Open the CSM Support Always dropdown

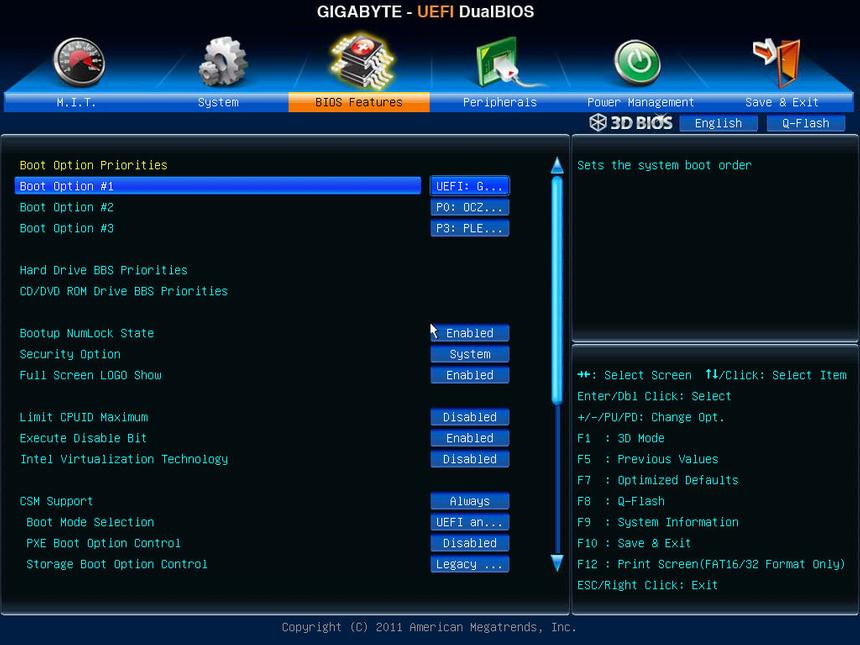(470, 501)
